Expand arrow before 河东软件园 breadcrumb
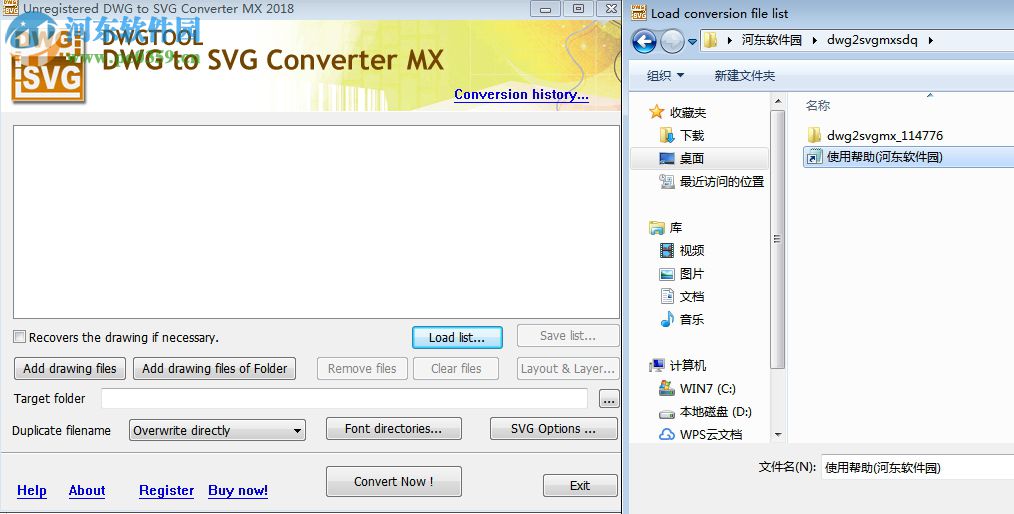The height and width of the screenshot is (514, 1014). 729,40
